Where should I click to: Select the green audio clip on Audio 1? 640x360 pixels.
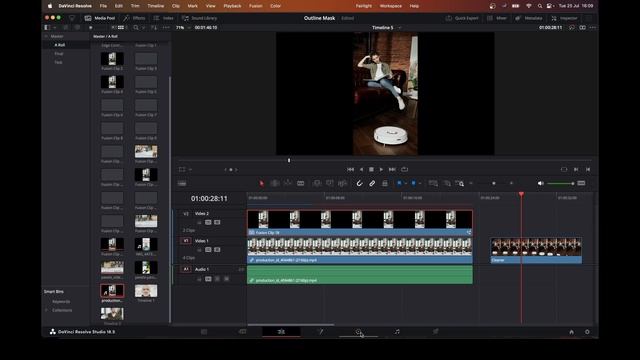(360, 275)
